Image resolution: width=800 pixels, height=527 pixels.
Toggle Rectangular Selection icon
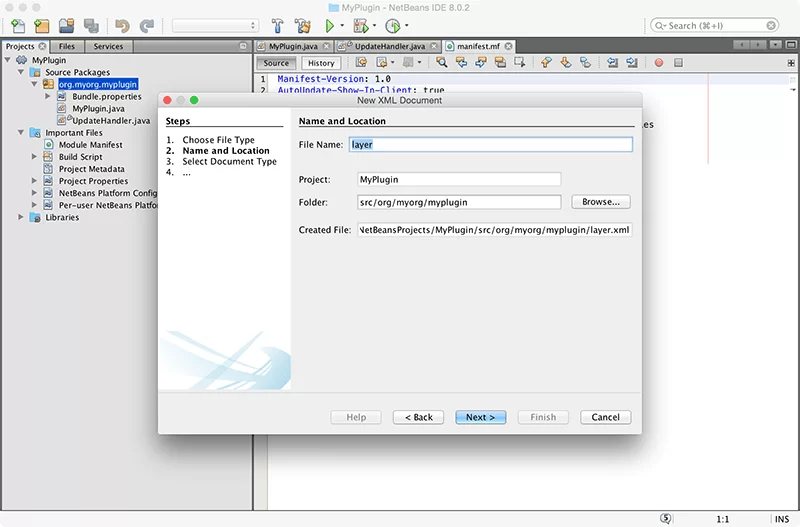[x=520, y=63]
